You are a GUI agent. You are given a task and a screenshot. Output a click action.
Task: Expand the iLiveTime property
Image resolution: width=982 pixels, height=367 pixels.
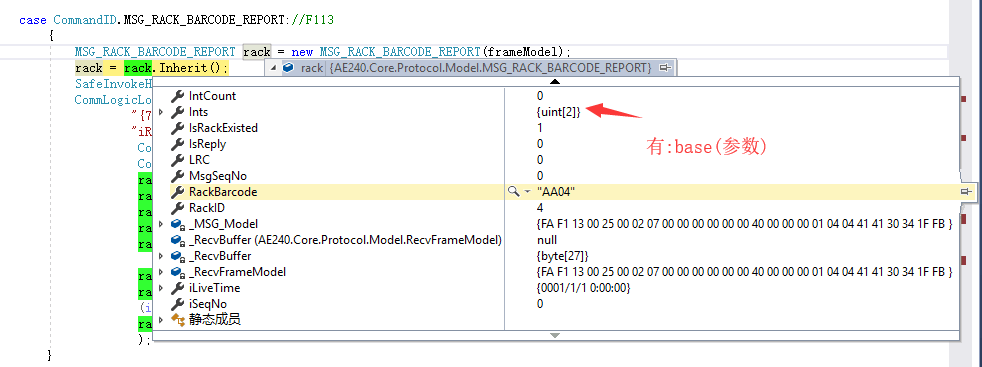tap(161, 288)
